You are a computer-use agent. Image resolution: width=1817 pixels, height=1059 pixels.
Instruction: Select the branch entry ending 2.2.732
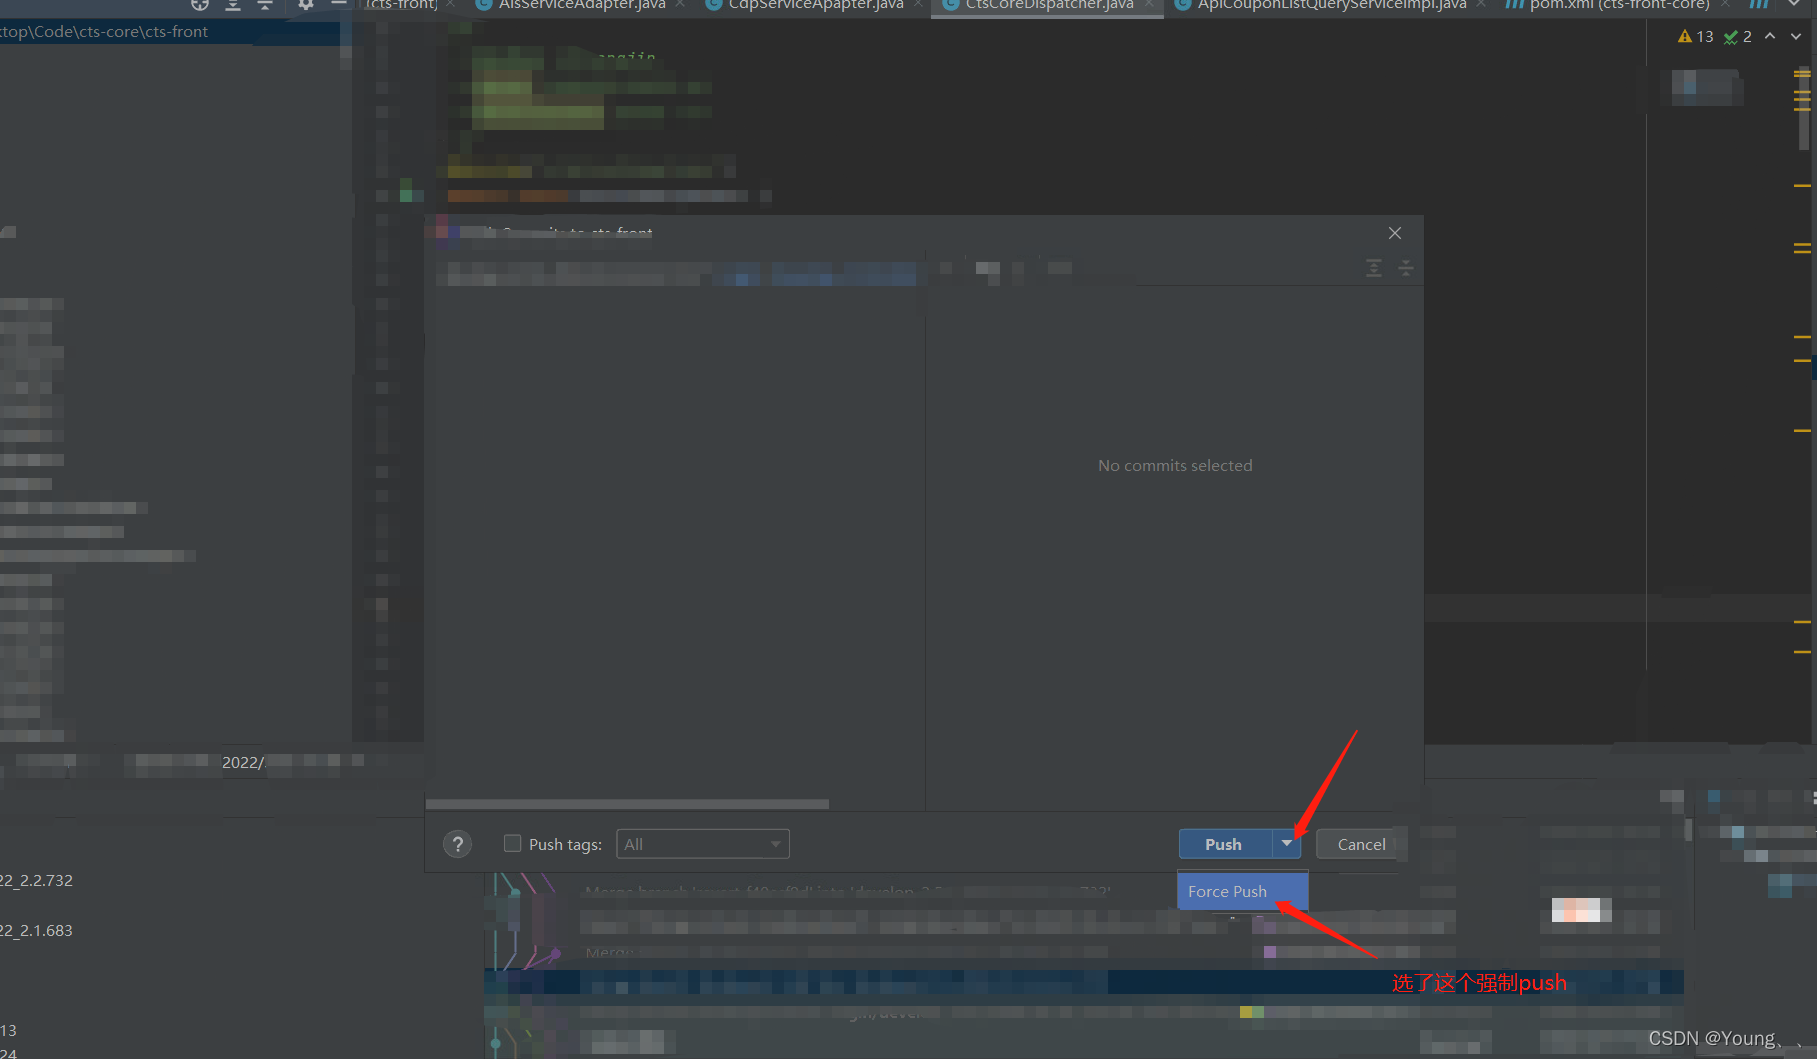click(37, 880)
